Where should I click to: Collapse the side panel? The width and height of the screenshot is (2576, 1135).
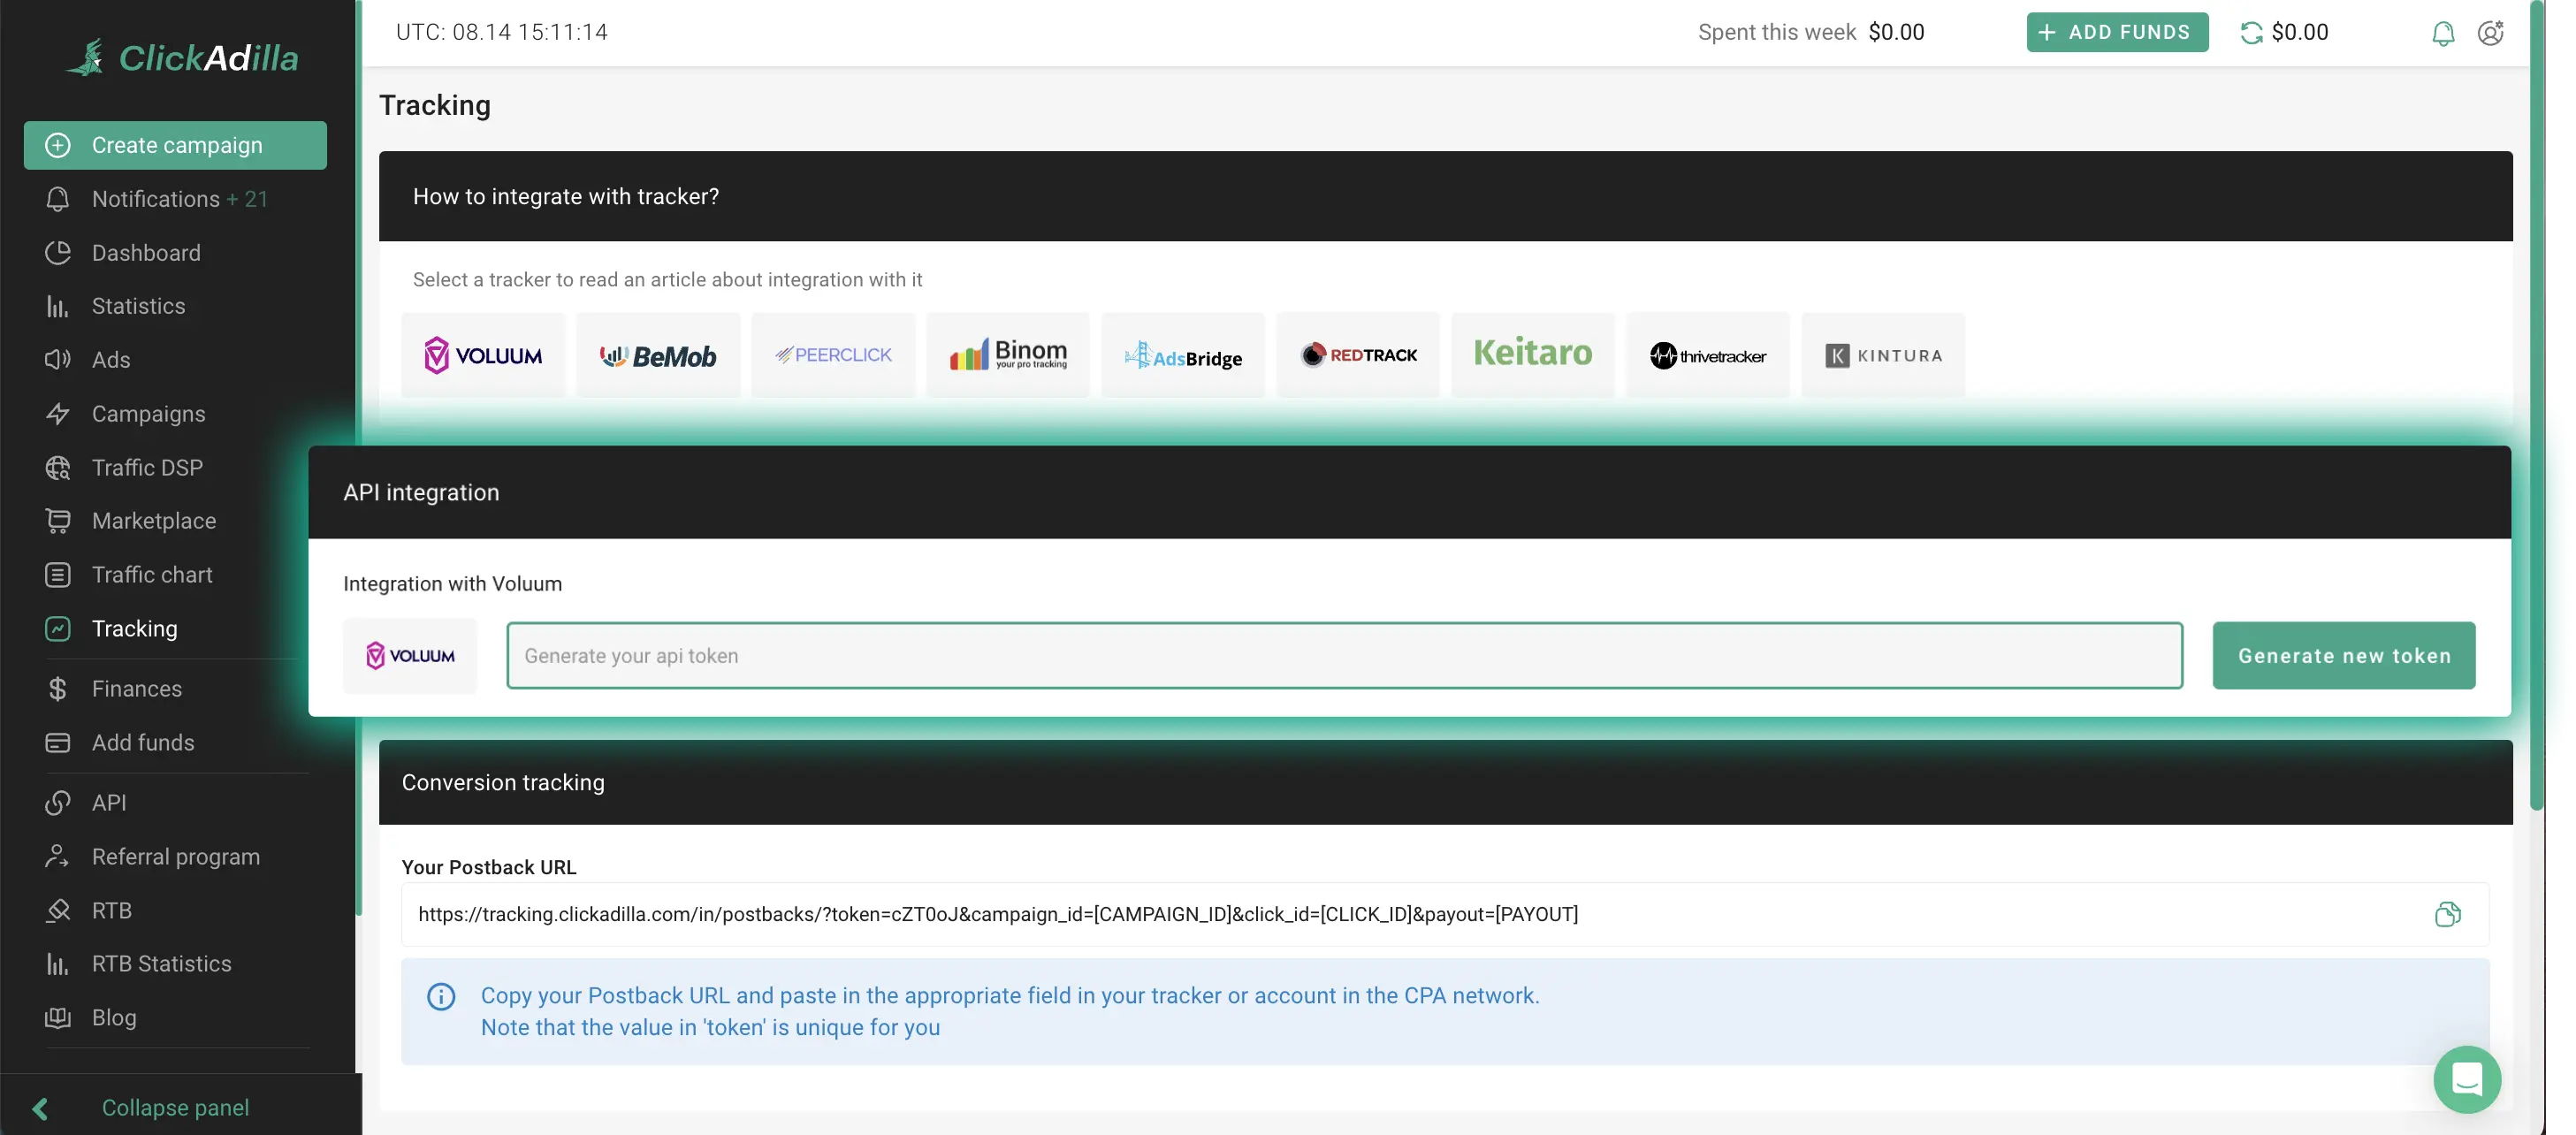[175, 1107]
